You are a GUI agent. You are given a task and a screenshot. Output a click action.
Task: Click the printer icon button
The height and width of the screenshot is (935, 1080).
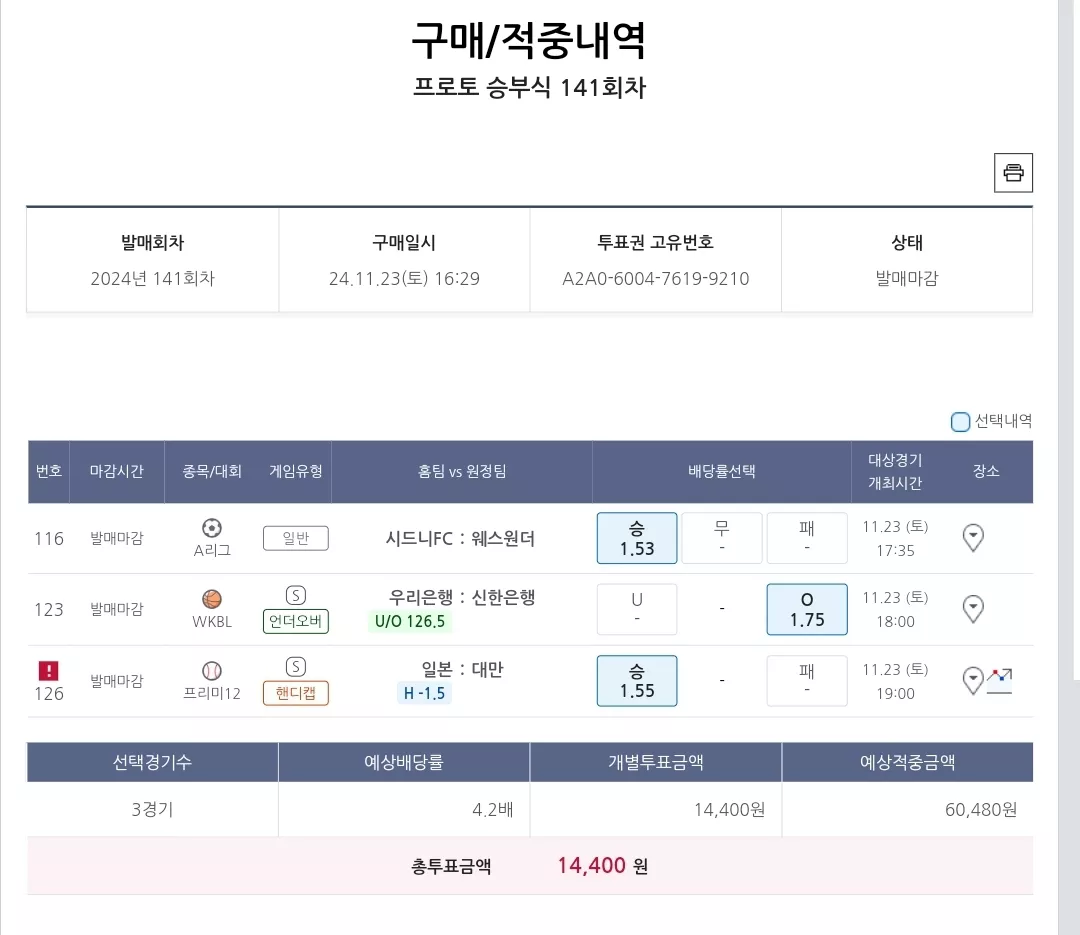1013,172
